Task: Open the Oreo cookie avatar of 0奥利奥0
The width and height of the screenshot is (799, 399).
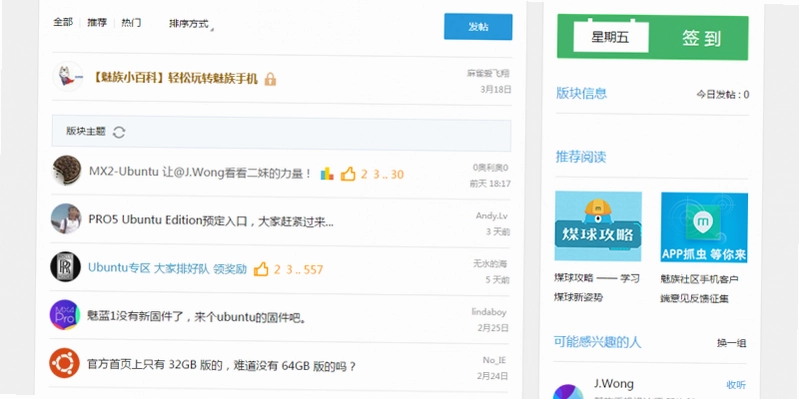Action: [67, 170]
